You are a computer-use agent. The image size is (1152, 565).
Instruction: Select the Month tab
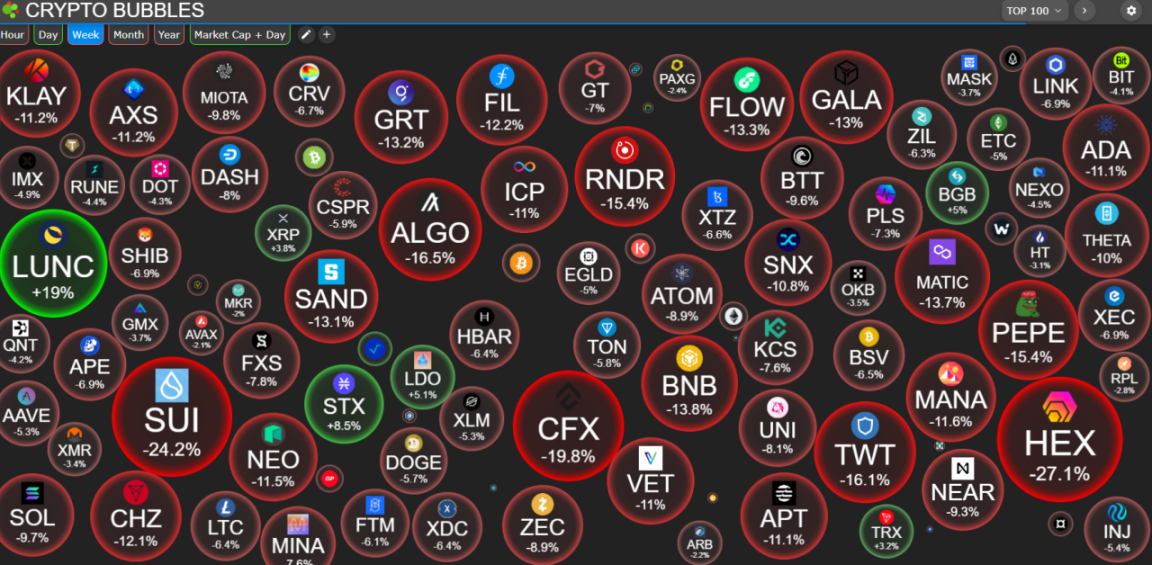129,35
